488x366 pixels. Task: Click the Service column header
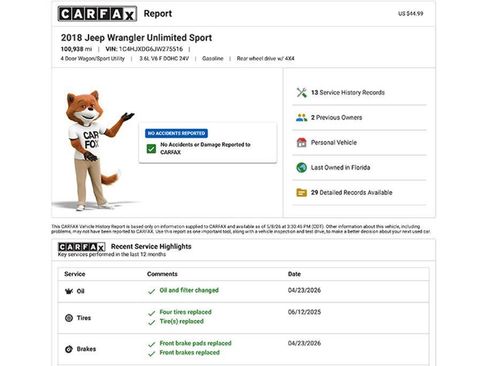click(75, 274)
